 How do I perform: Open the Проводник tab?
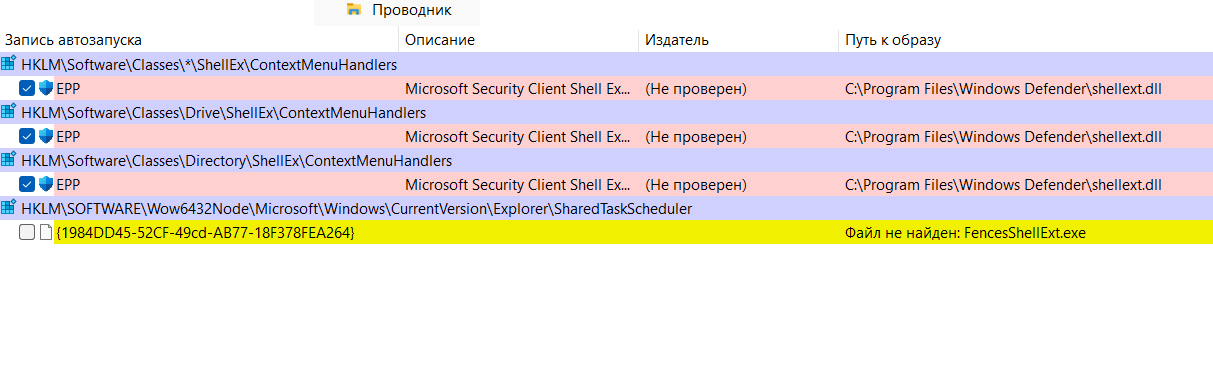pyautogui.click(x=397, y=11)
